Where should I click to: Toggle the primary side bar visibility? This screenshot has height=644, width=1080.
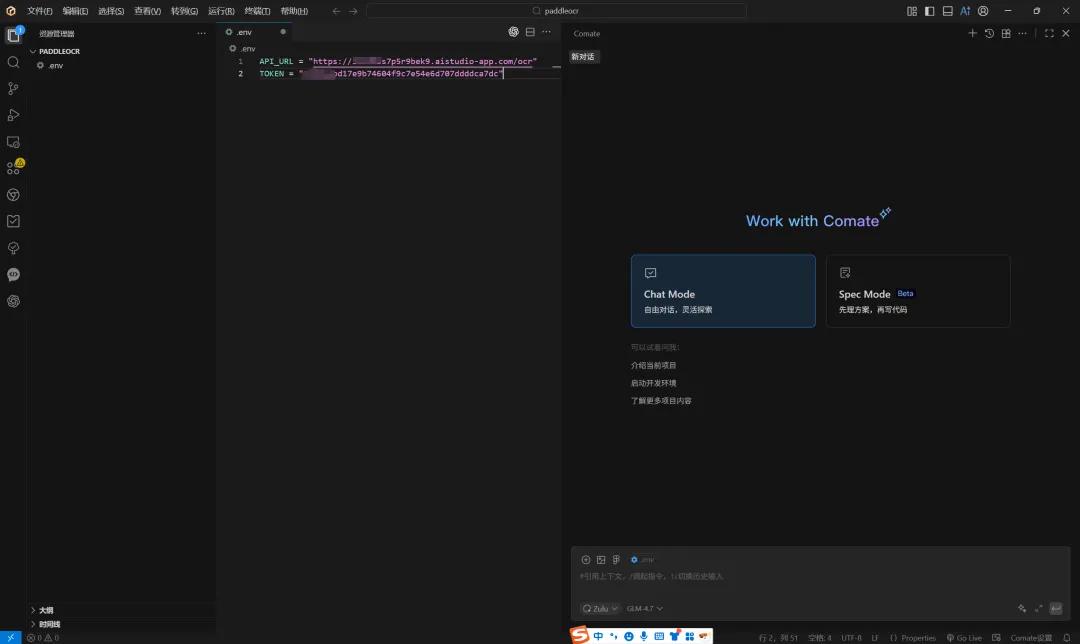(x=929, y=11)
